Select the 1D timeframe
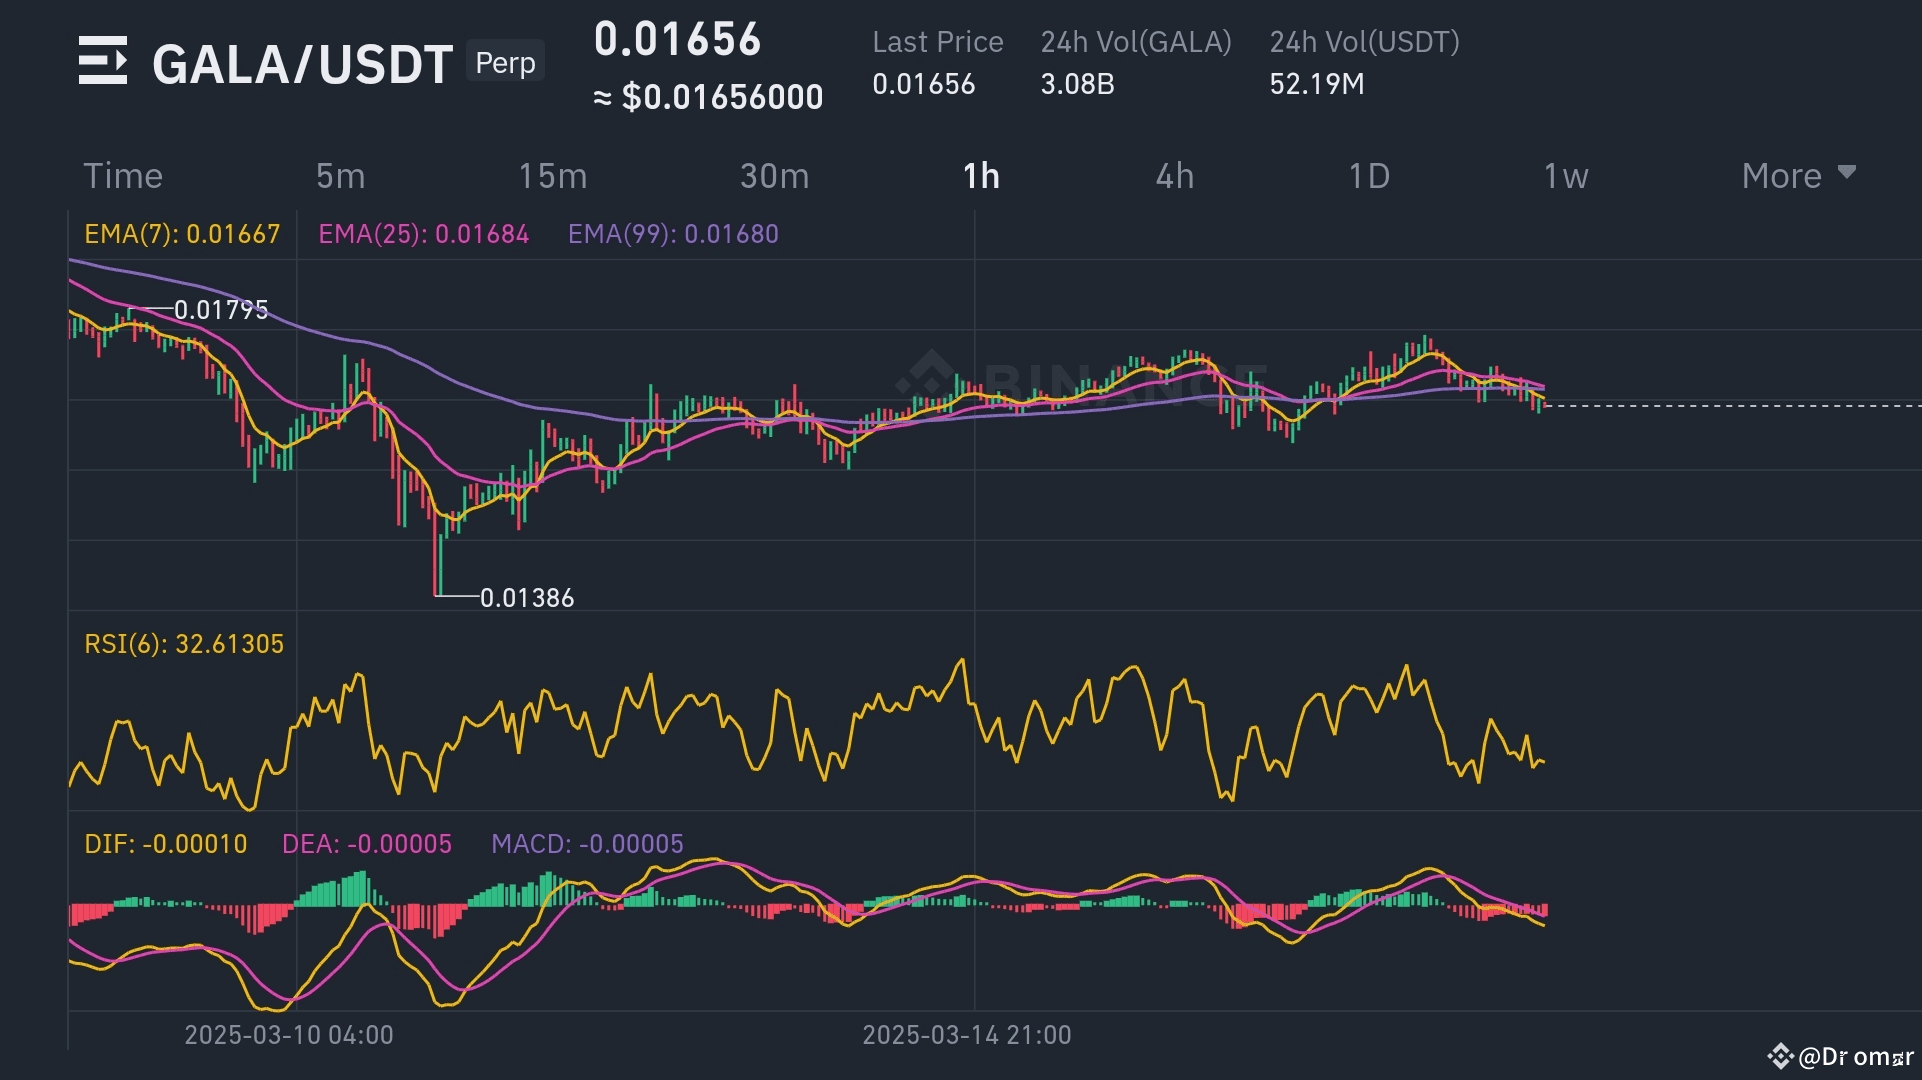1922x1080 pixels. coord(1369,176)
